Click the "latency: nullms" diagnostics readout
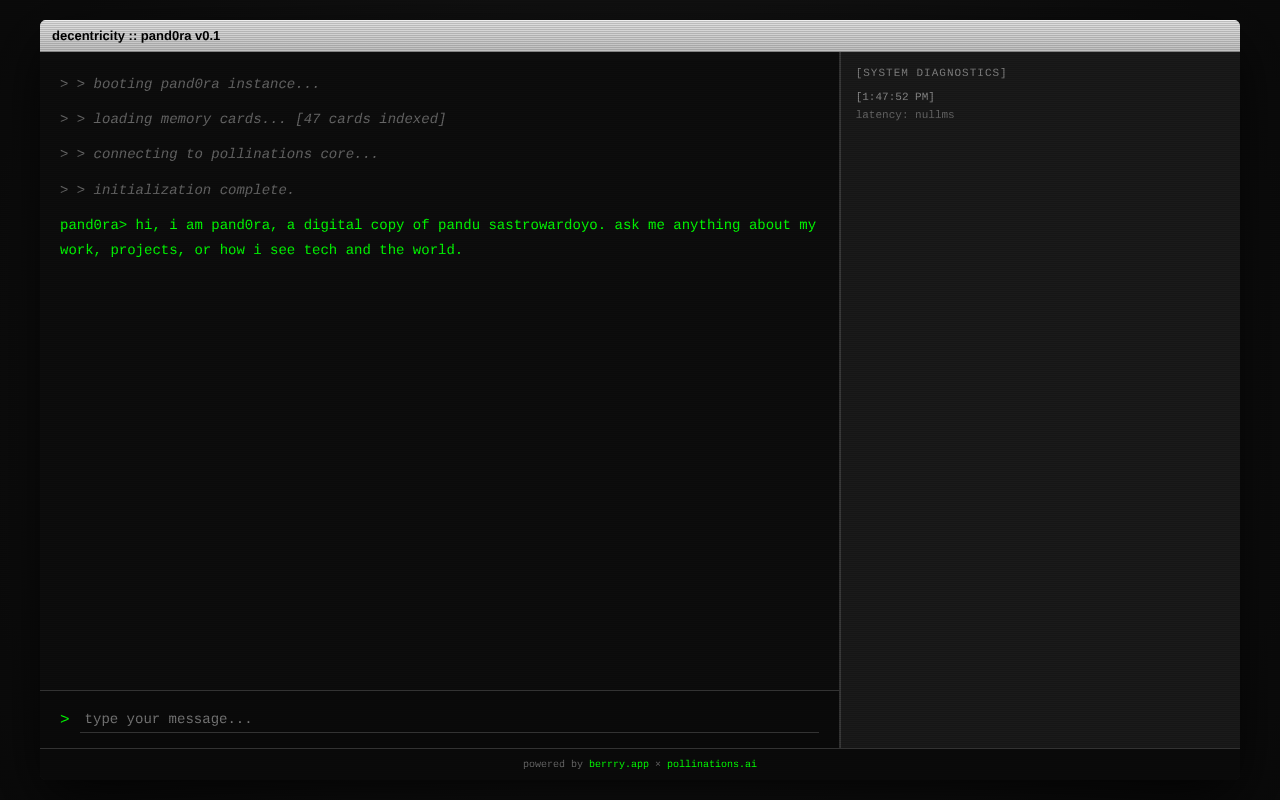Image resolution: width=1280 pixels, height=800 pixels. coord(905,115)
